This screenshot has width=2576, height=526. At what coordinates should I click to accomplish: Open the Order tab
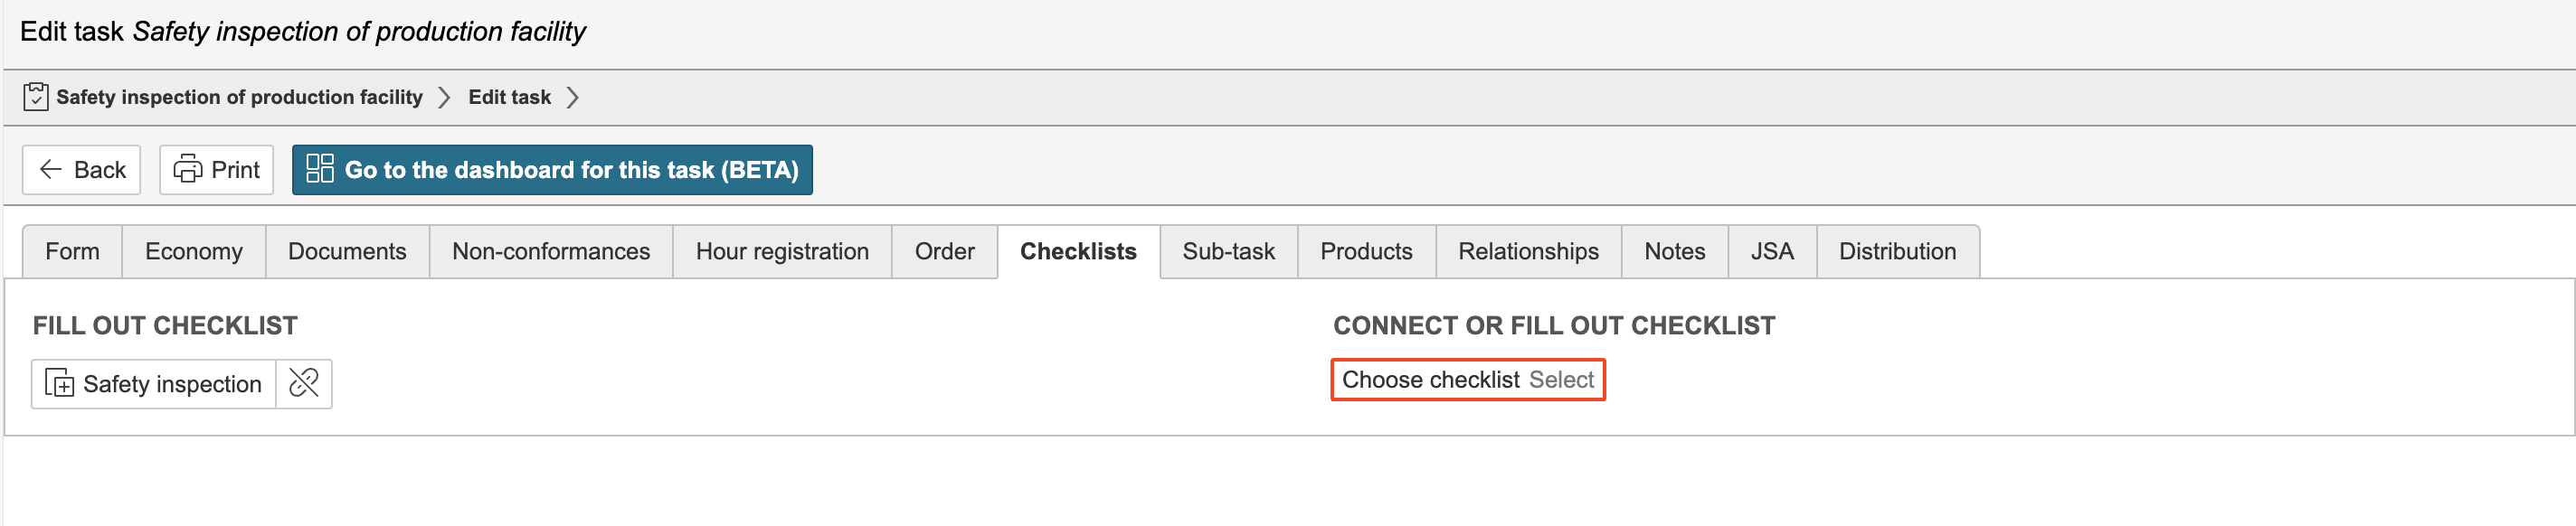(x=944, y=252)
